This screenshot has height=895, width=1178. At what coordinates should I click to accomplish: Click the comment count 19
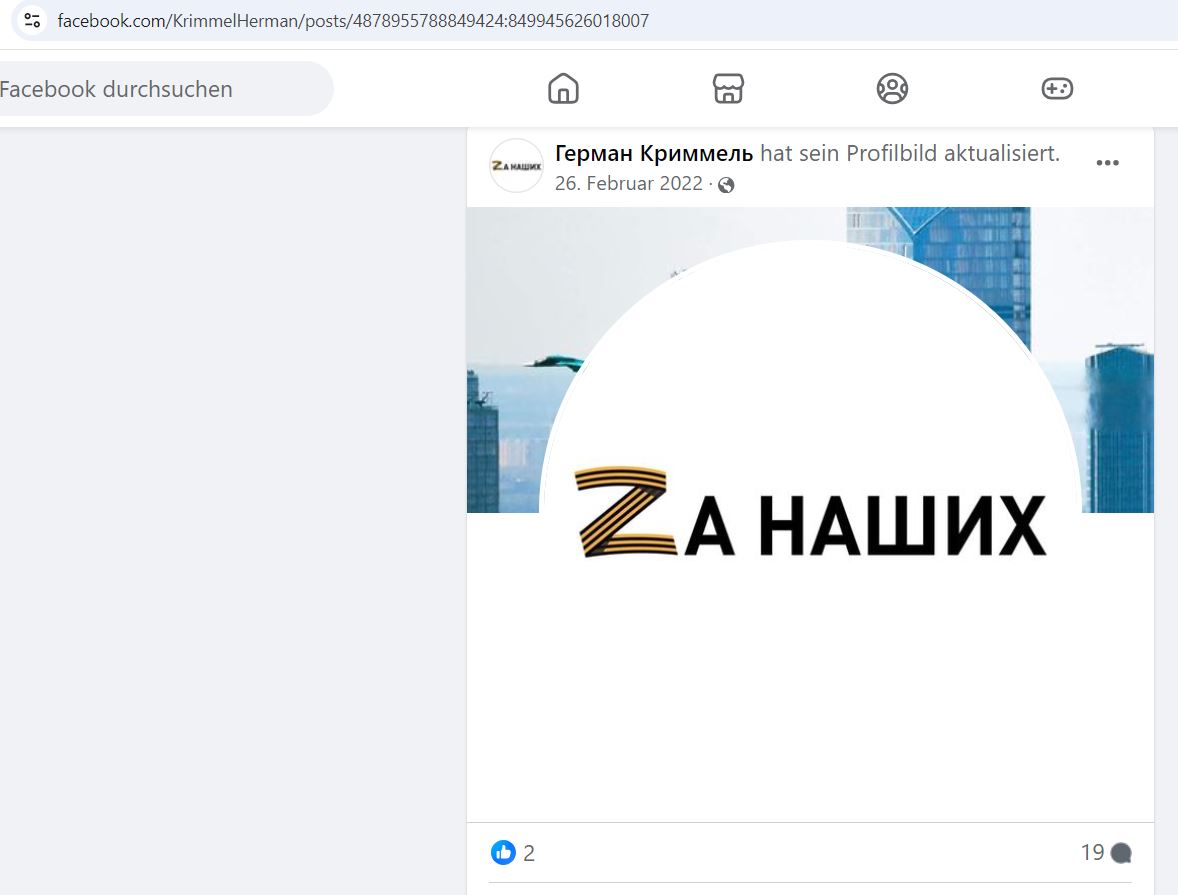click(x=1092, y=852)
